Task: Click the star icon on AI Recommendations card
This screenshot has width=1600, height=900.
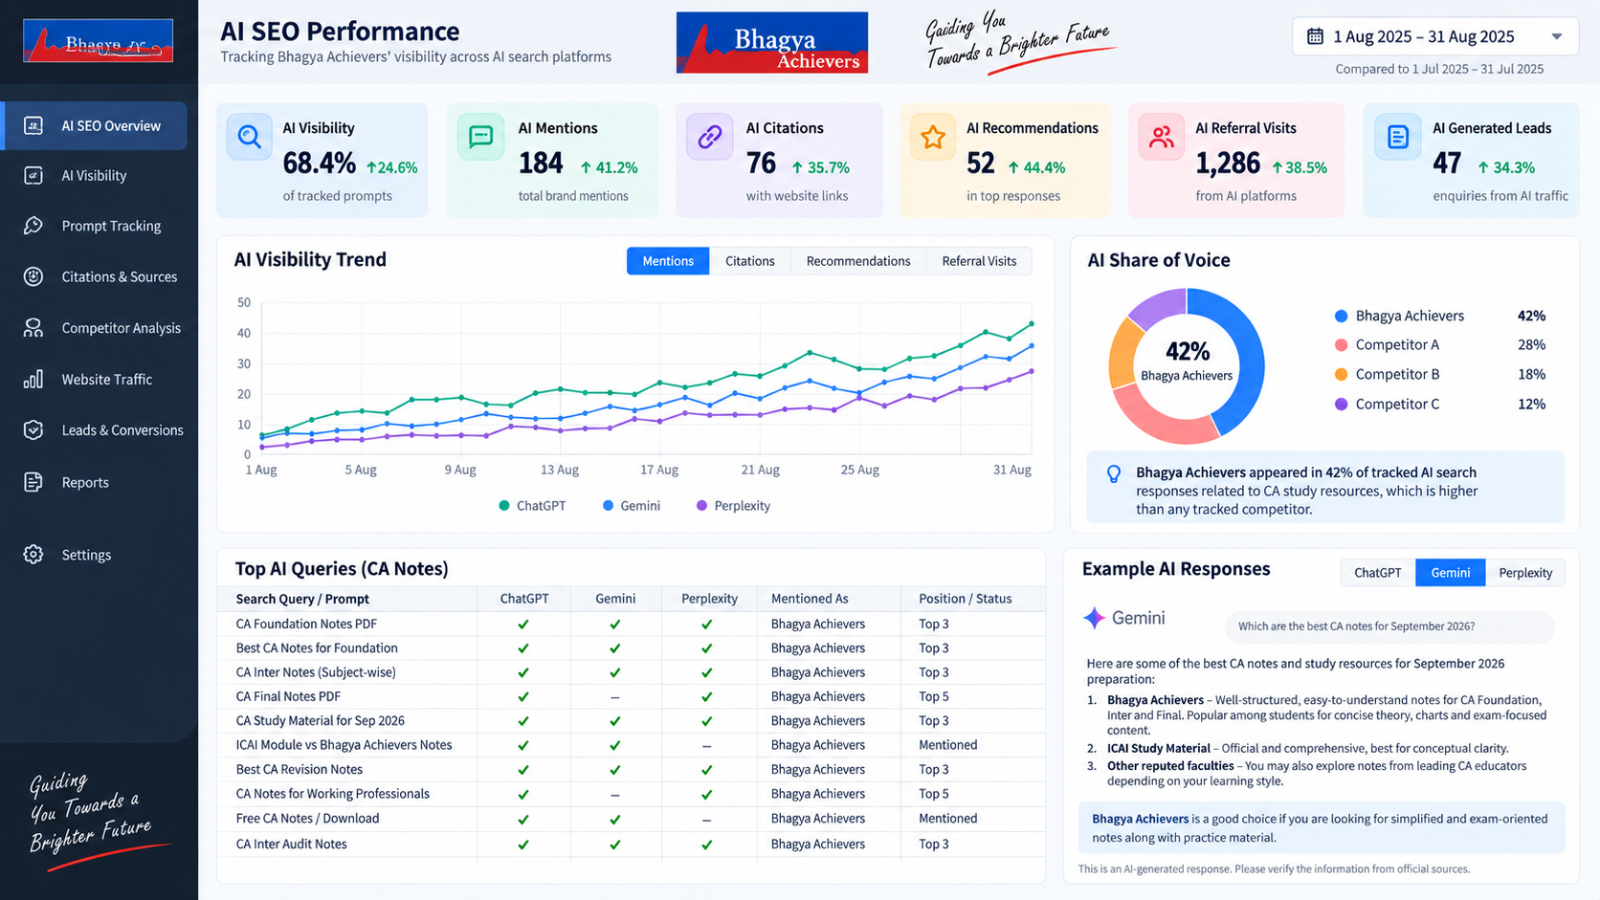Action: (933, 137)
